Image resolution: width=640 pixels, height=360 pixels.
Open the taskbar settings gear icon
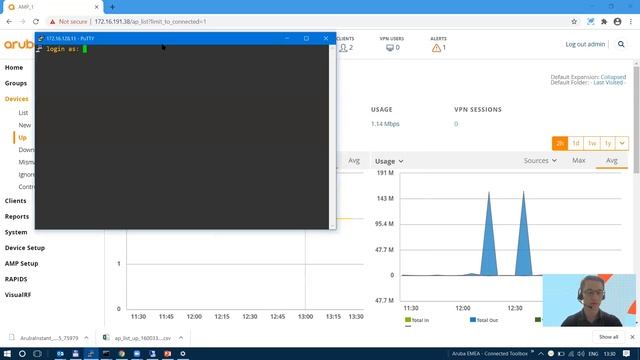pos(183,353)
